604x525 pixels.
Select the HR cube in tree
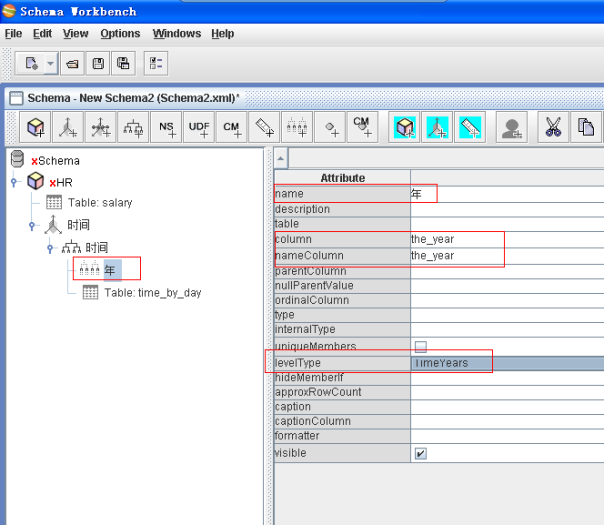(x=61, y=182)
